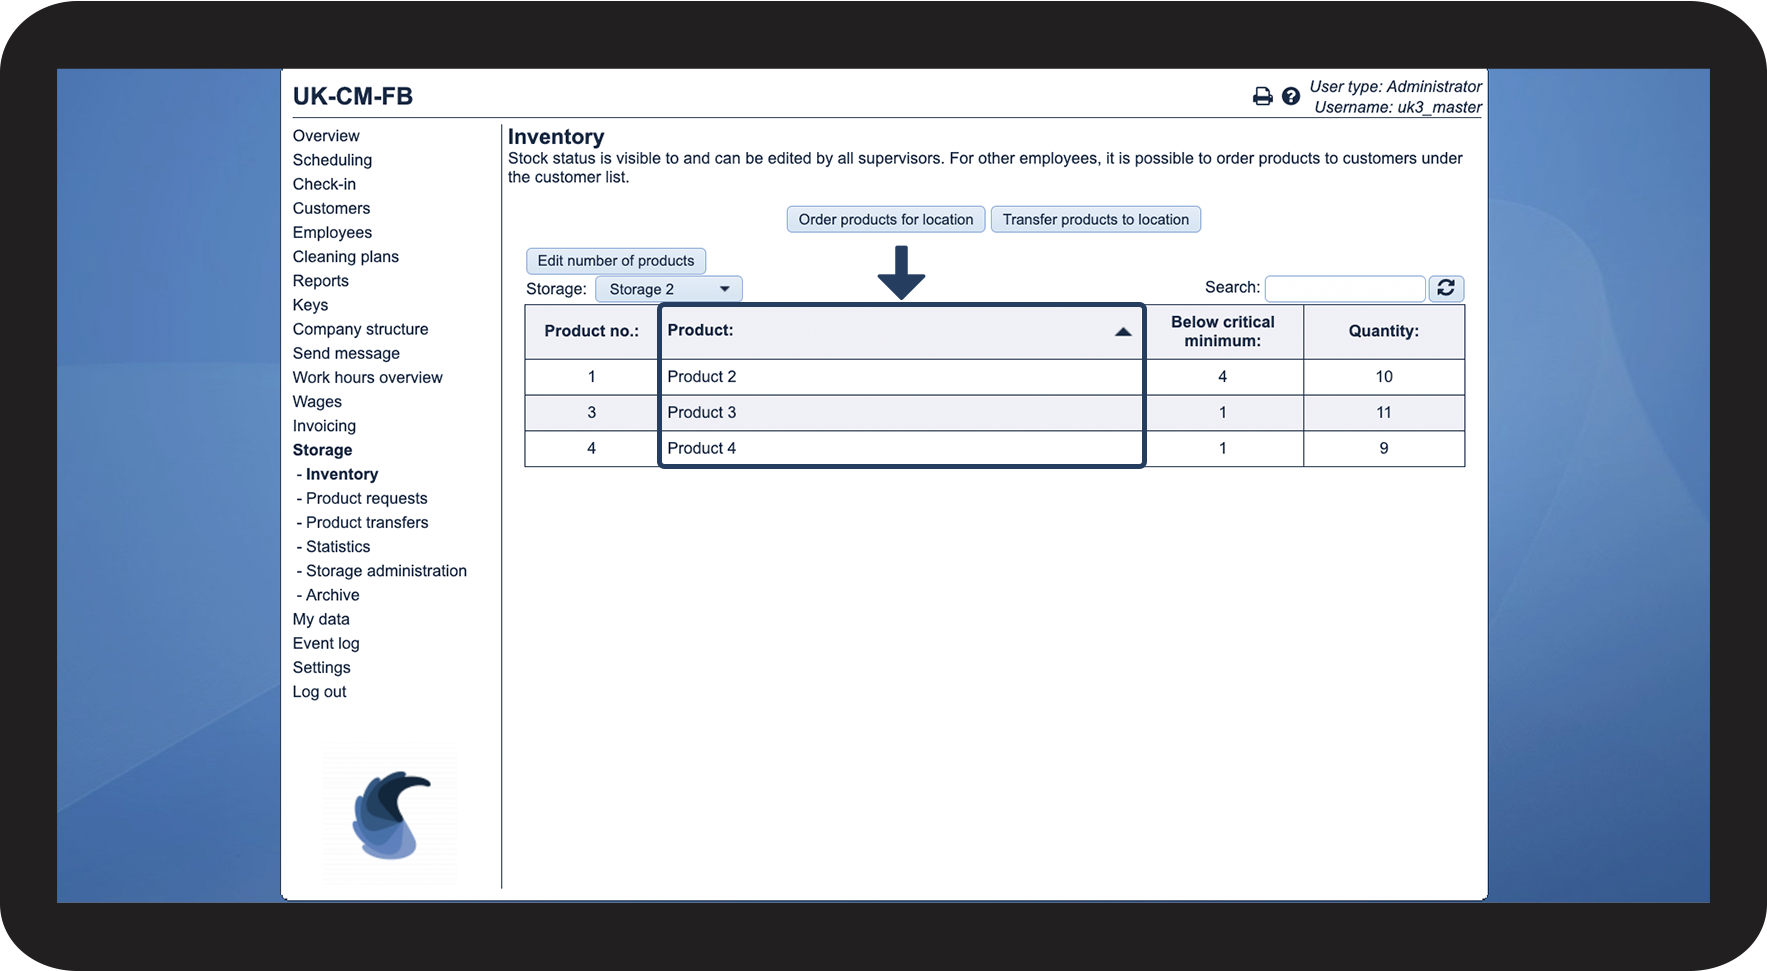The height and width of the screenshot is (971, 1767).
Task: Focus the Search input field
Action: [1345, 288]
